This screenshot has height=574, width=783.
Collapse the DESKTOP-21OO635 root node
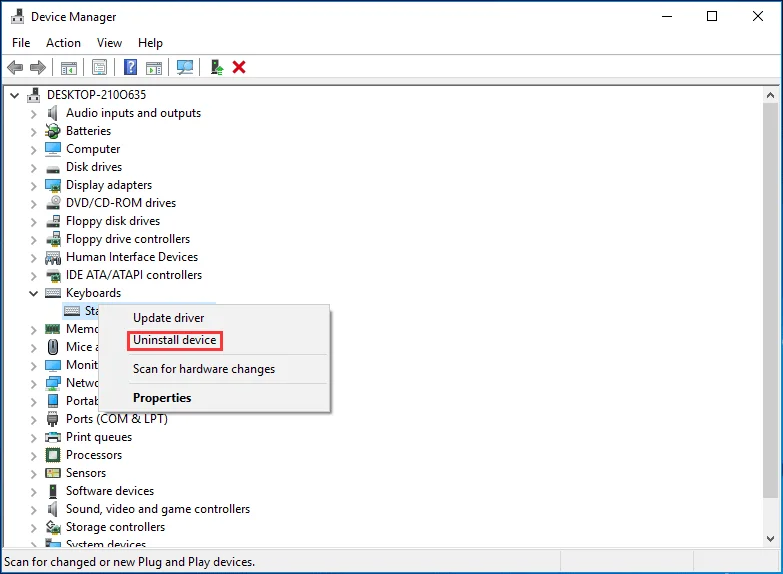(x=14, y=95)
